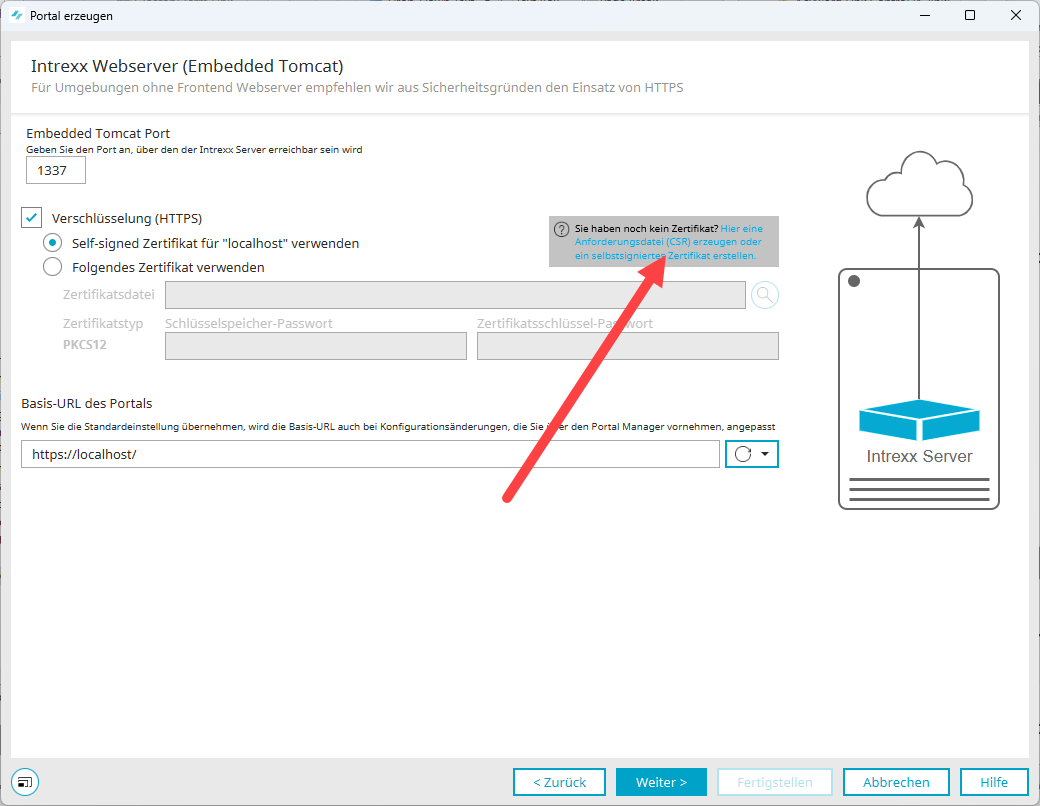The width and height of the screenshot is (1040, 806).
Task: Click the Basis-URL des Portals label
Action: click(87, 403)
